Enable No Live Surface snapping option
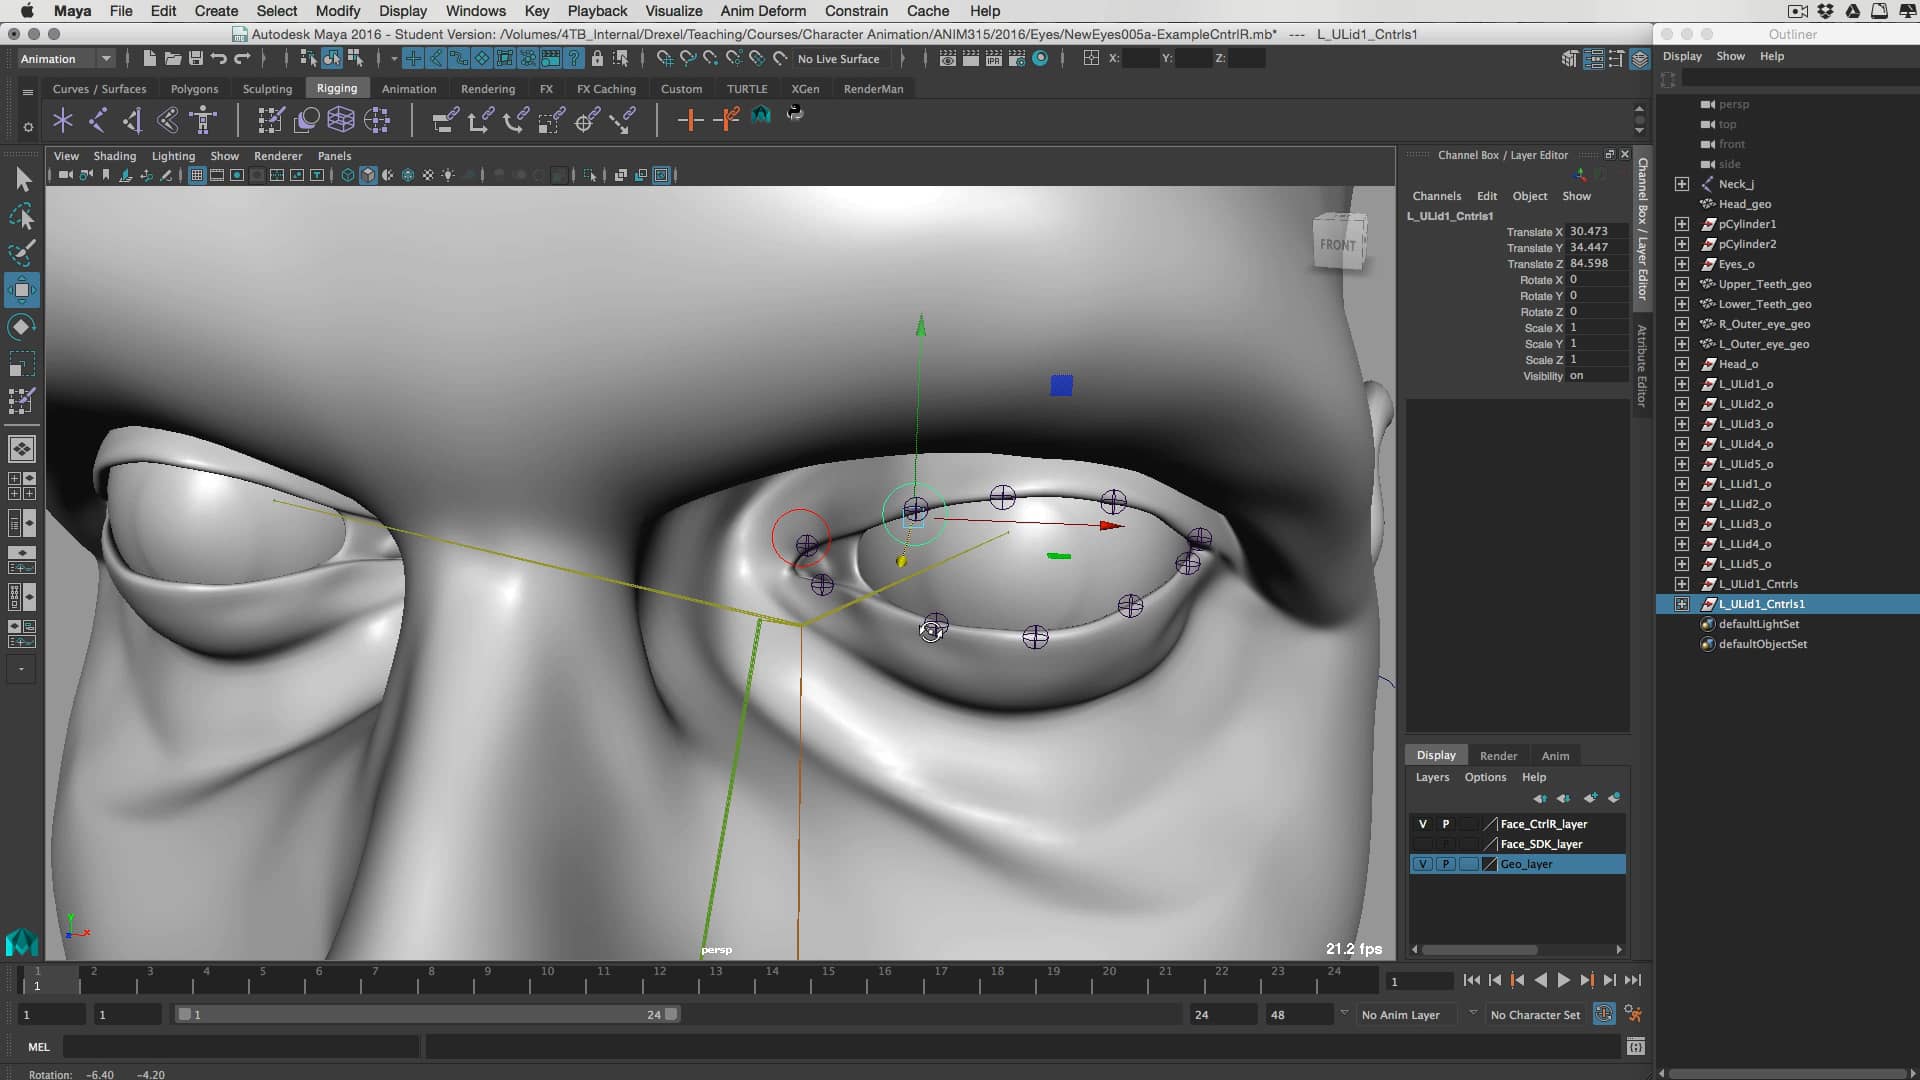 (x=839, y=59)
